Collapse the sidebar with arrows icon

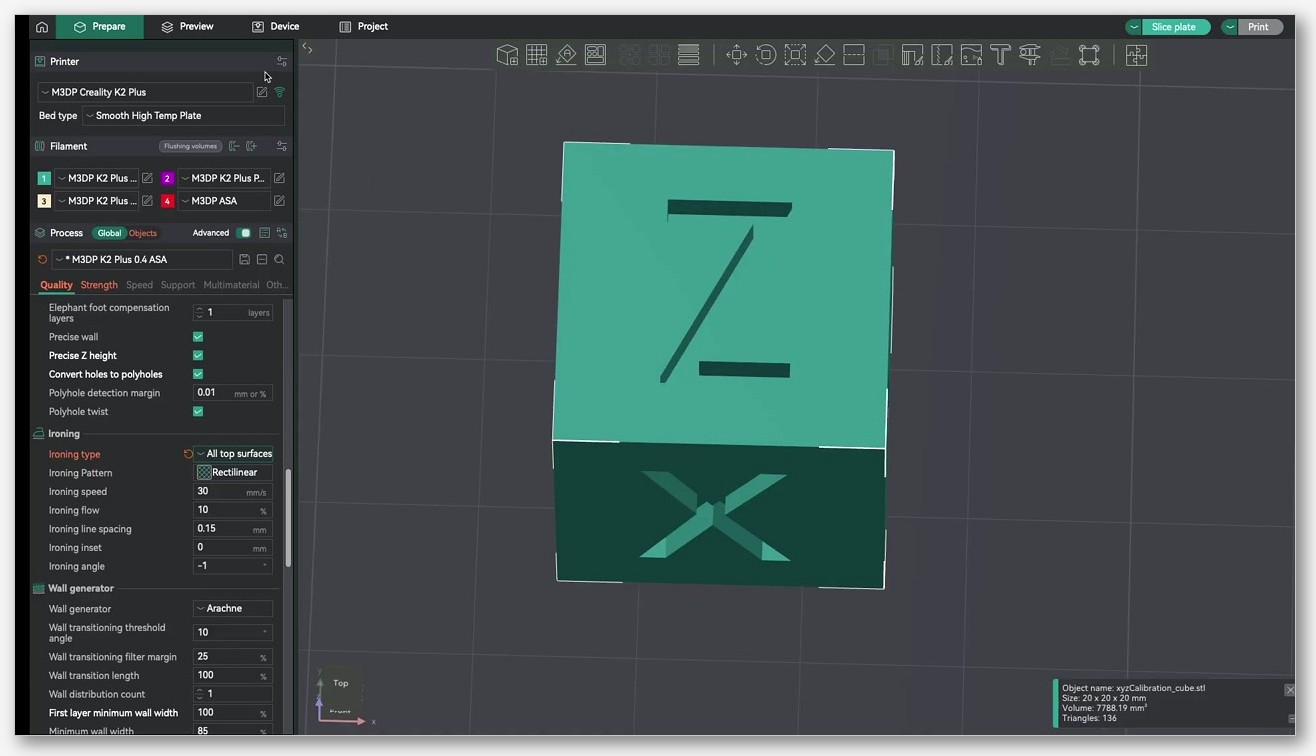coord(307,48)
